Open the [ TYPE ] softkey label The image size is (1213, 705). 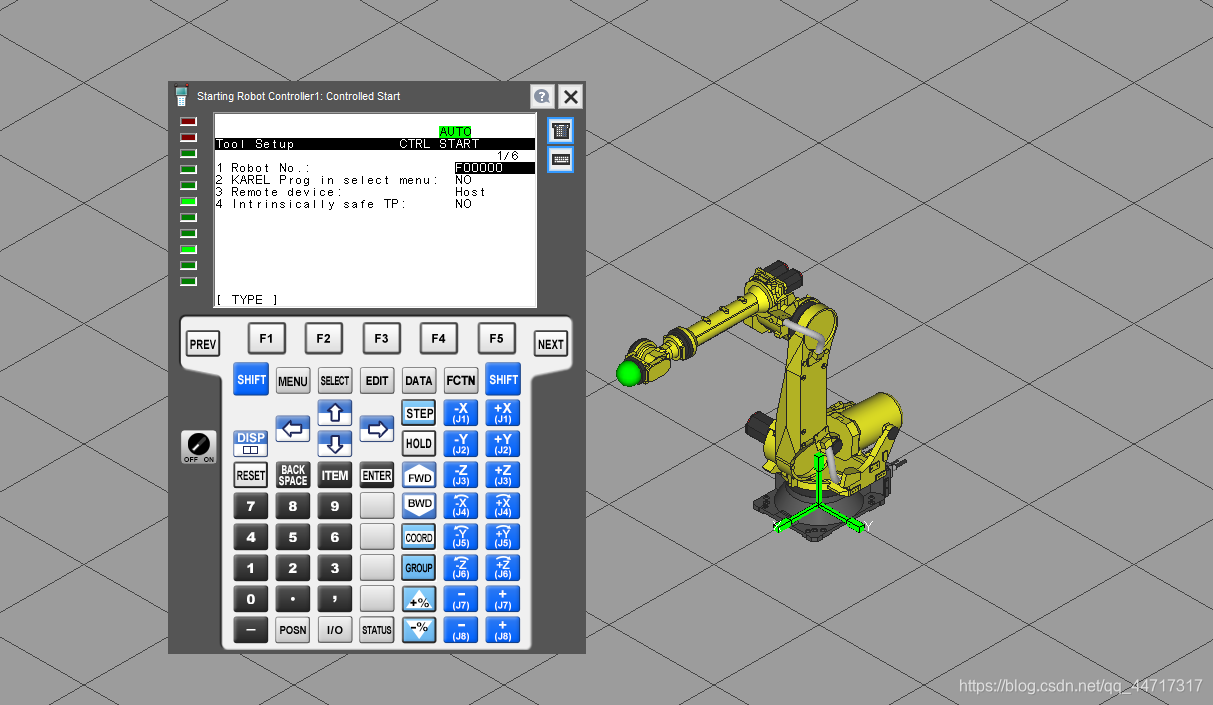tap(247, 300)
